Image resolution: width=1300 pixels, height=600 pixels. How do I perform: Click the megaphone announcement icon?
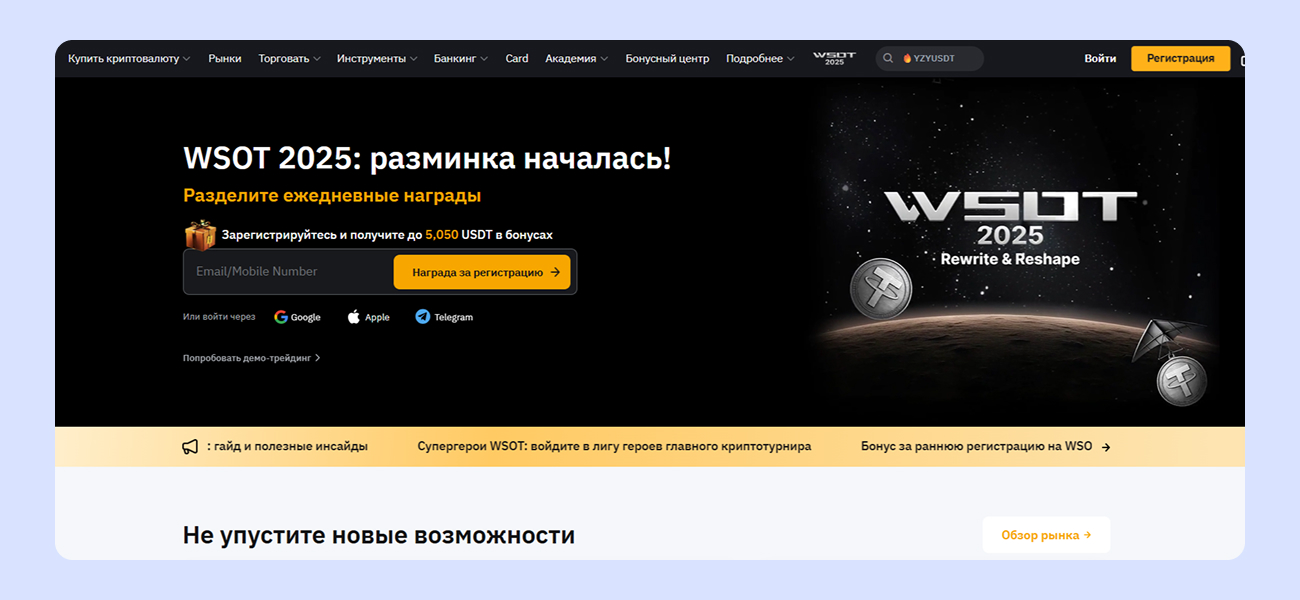[x=190, y=447]
